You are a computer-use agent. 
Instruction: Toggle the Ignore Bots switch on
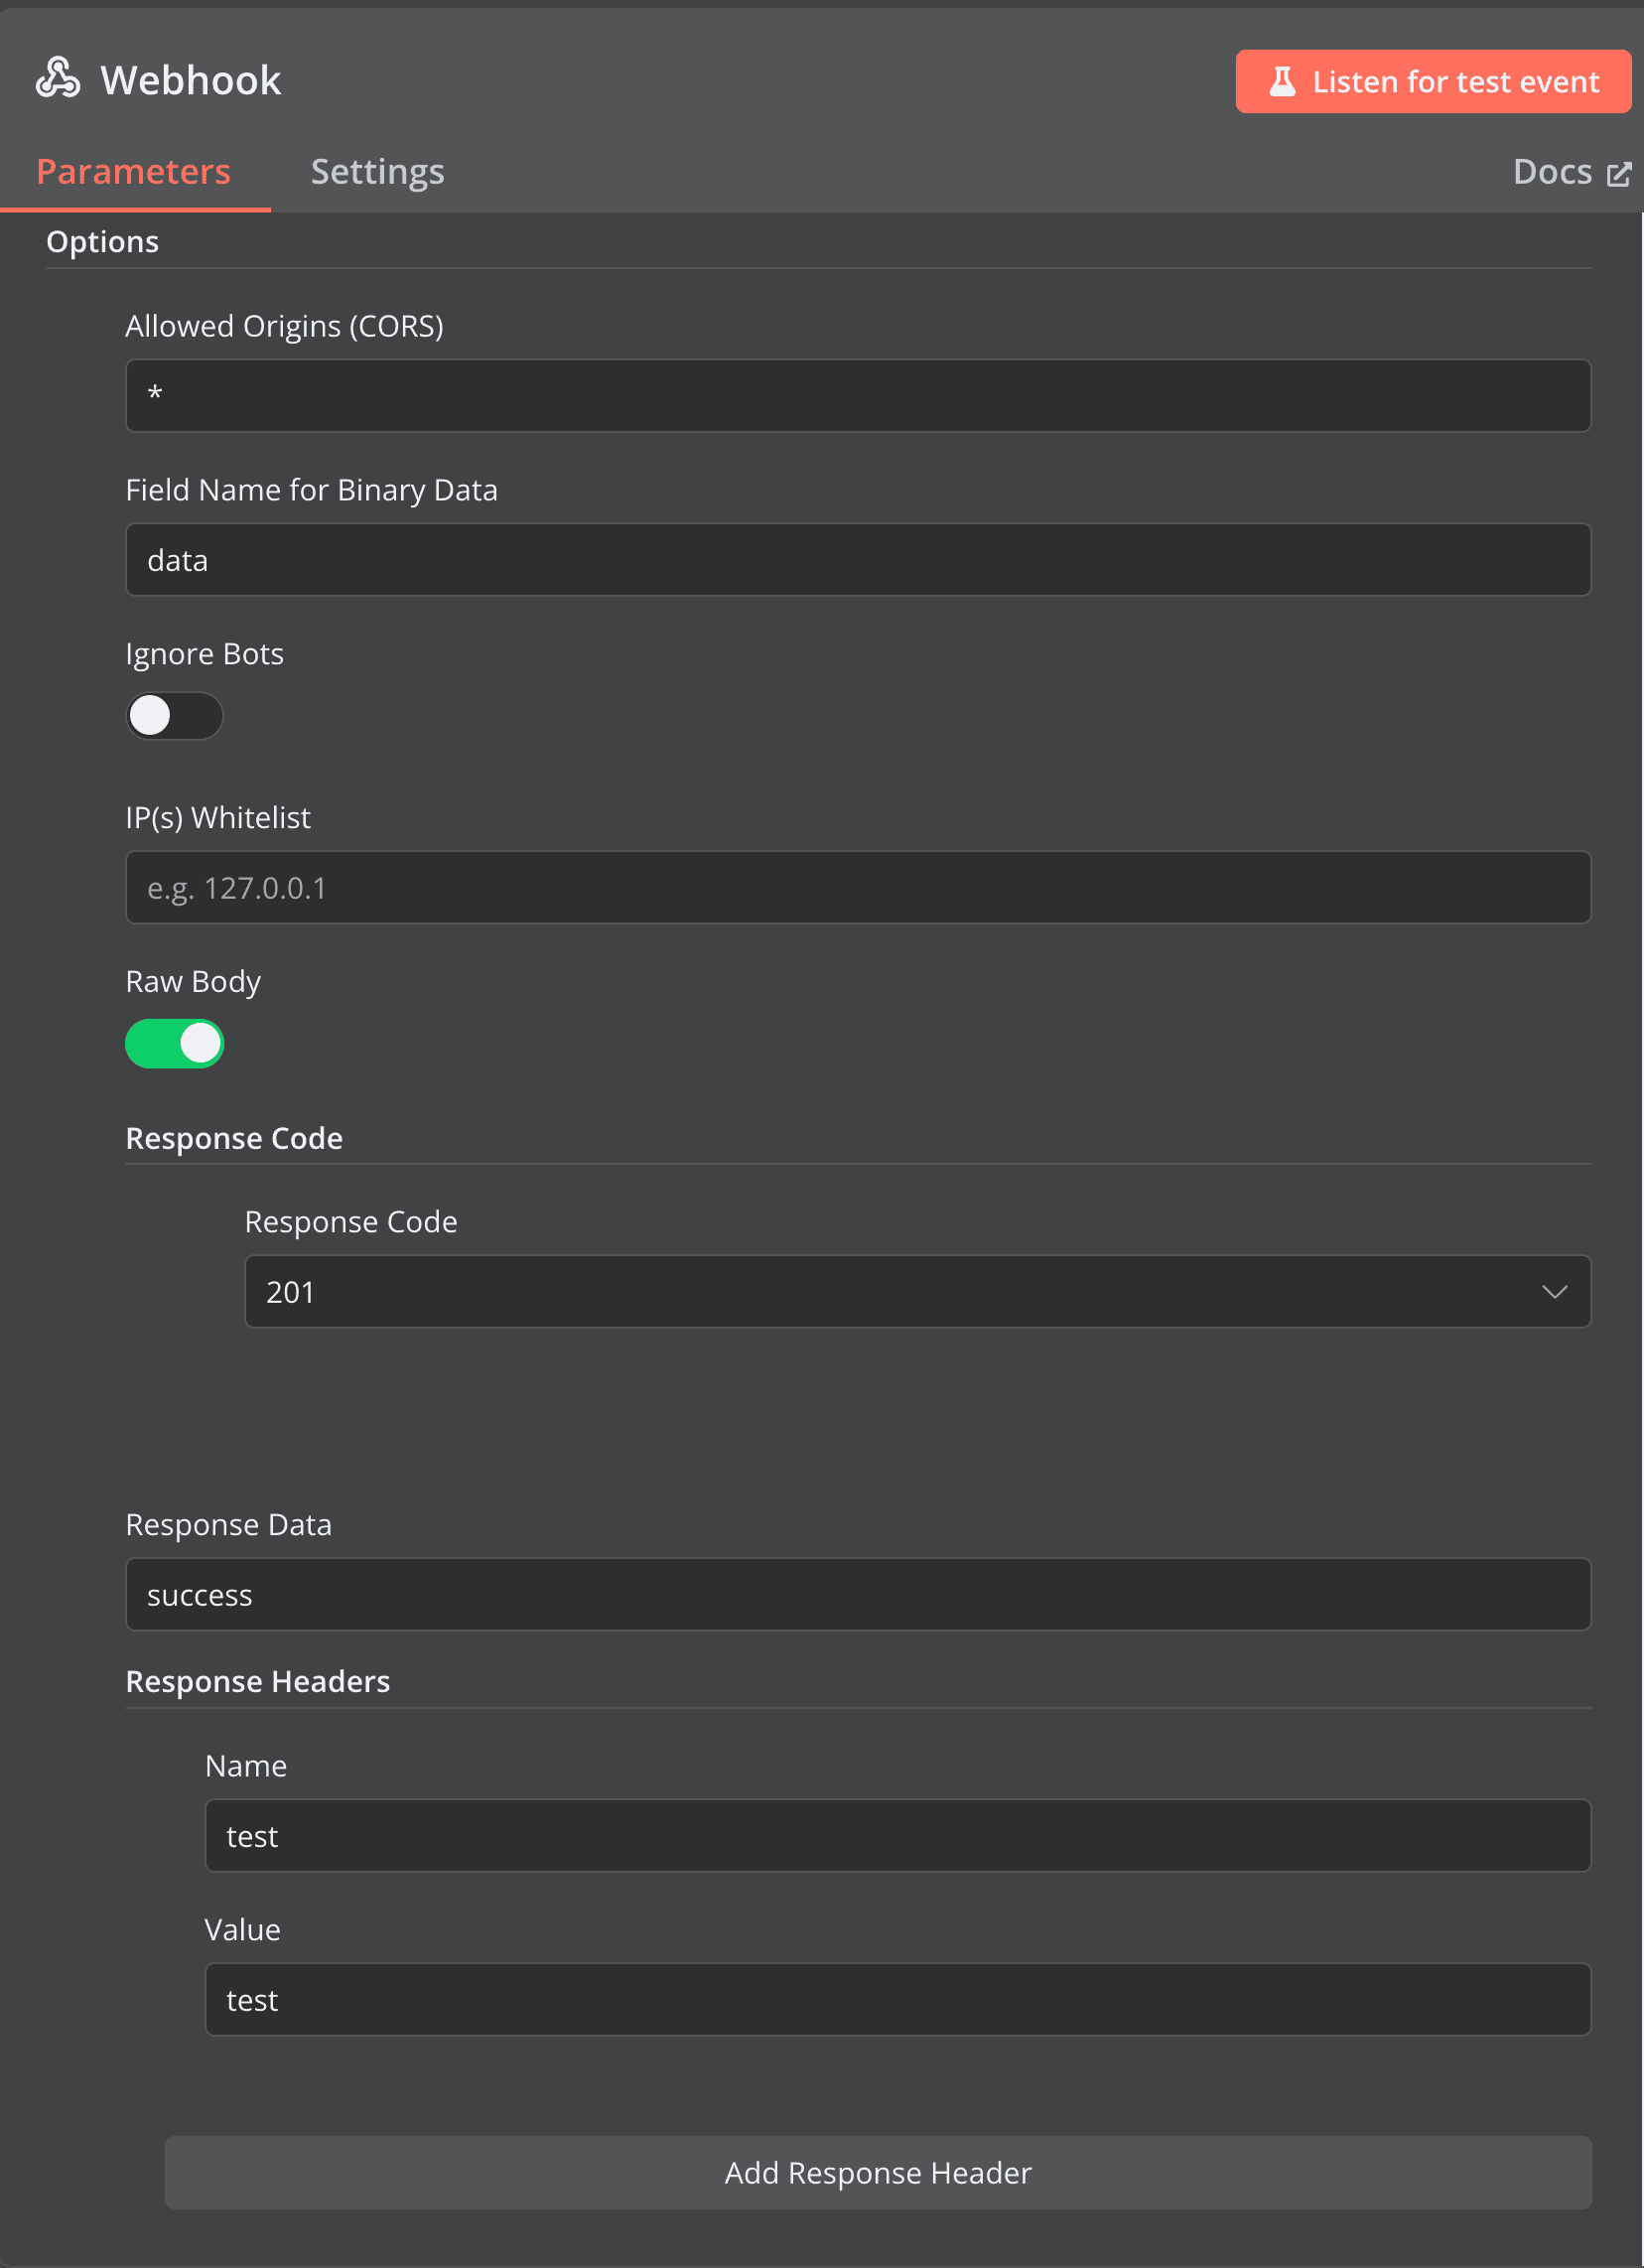pyautogui.click(x=175, y=715)
